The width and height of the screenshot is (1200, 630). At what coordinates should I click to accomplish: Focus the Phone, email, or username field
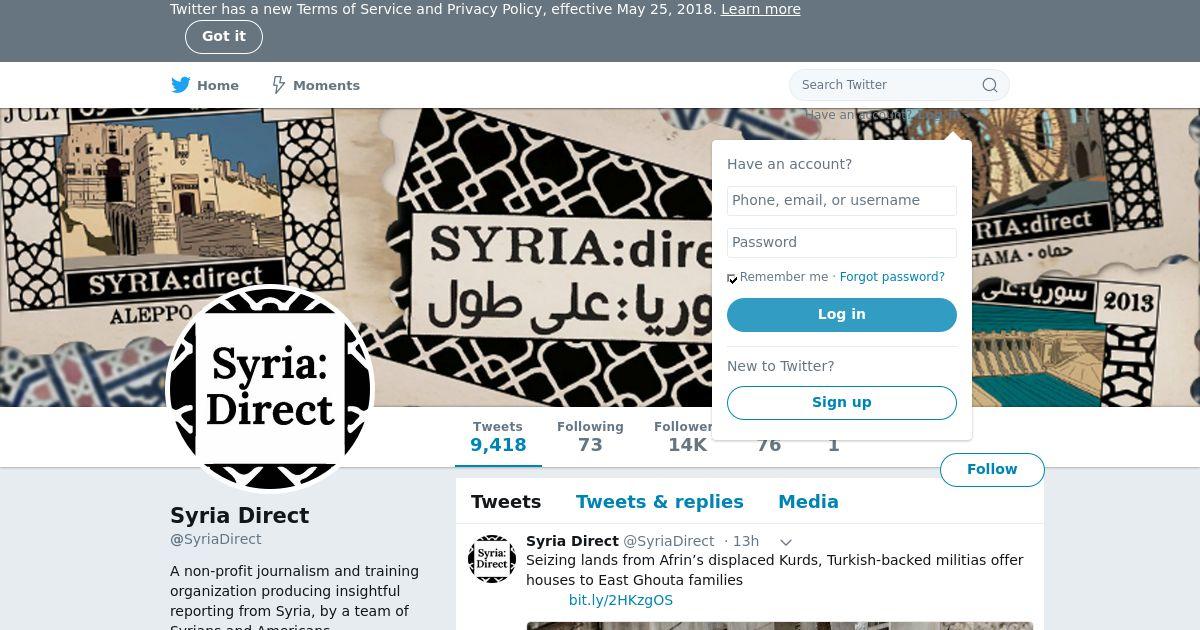click(842, 200)
